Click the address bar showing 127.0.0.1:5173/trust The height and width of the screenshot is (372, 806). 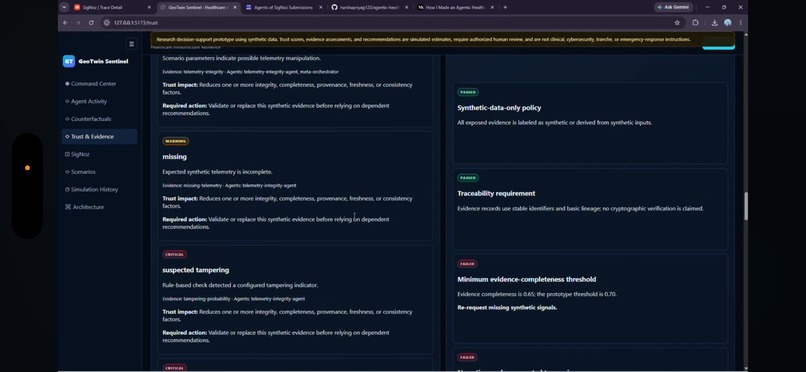click(391, 23)
